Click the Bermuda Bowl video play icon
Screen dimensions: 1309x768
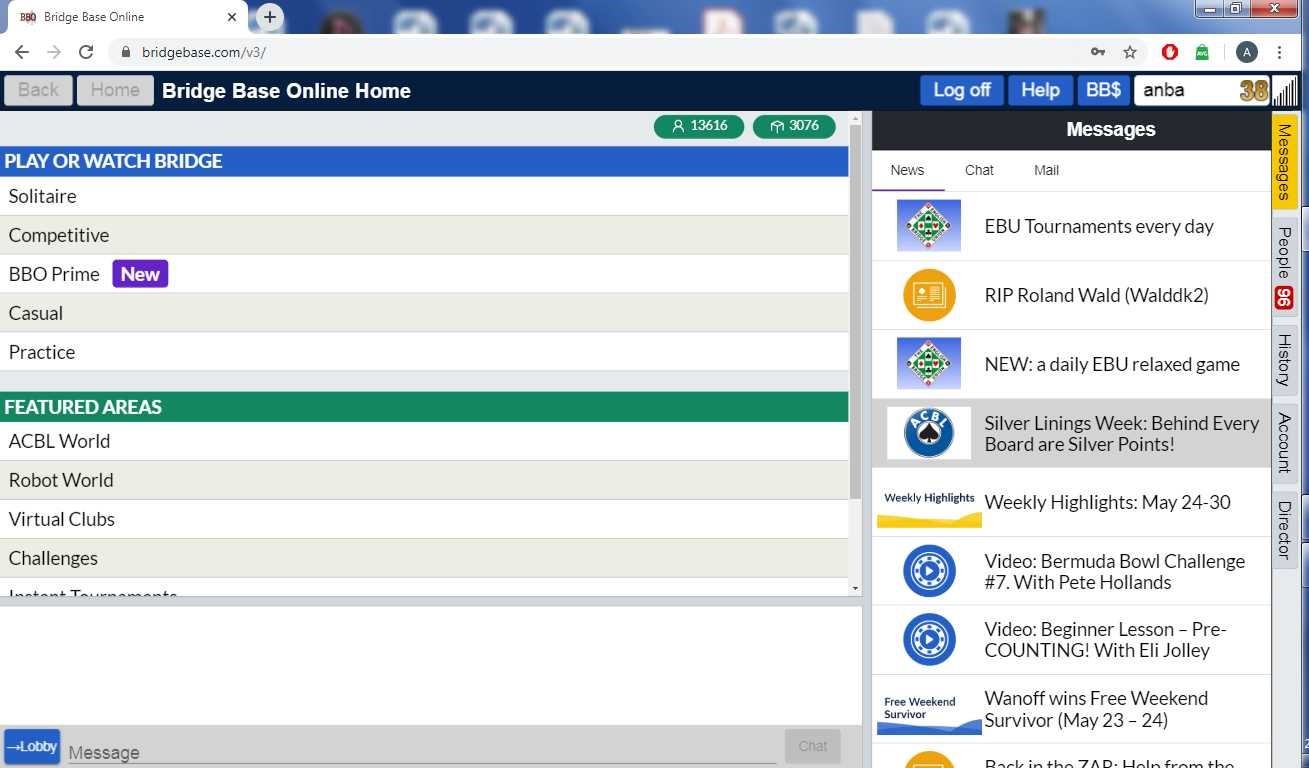pyautogui.click(x=928, y=571)
